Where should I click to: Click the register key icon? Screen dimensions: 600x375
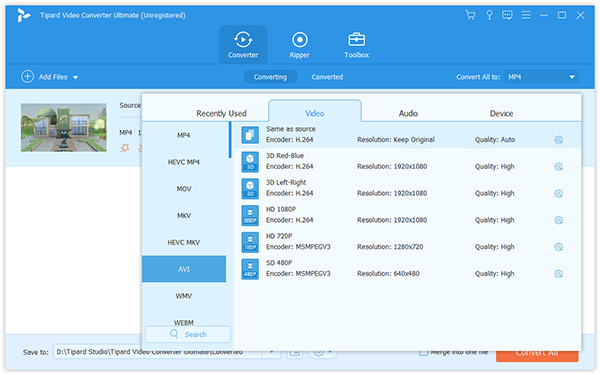[x=489, y=15]
